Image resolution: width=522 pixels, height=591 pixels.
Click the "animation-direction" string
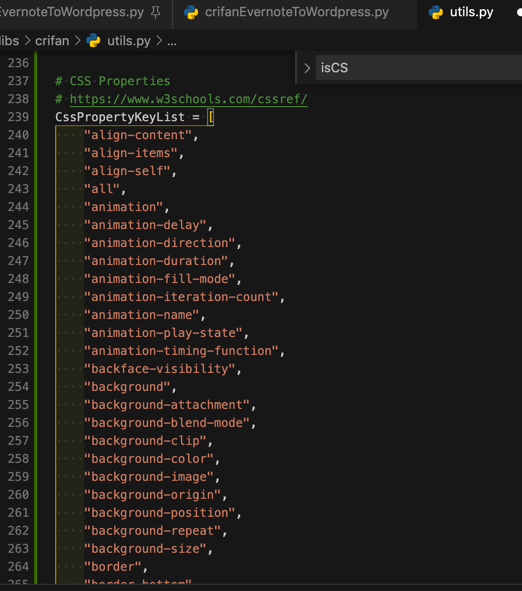(159, 243)
